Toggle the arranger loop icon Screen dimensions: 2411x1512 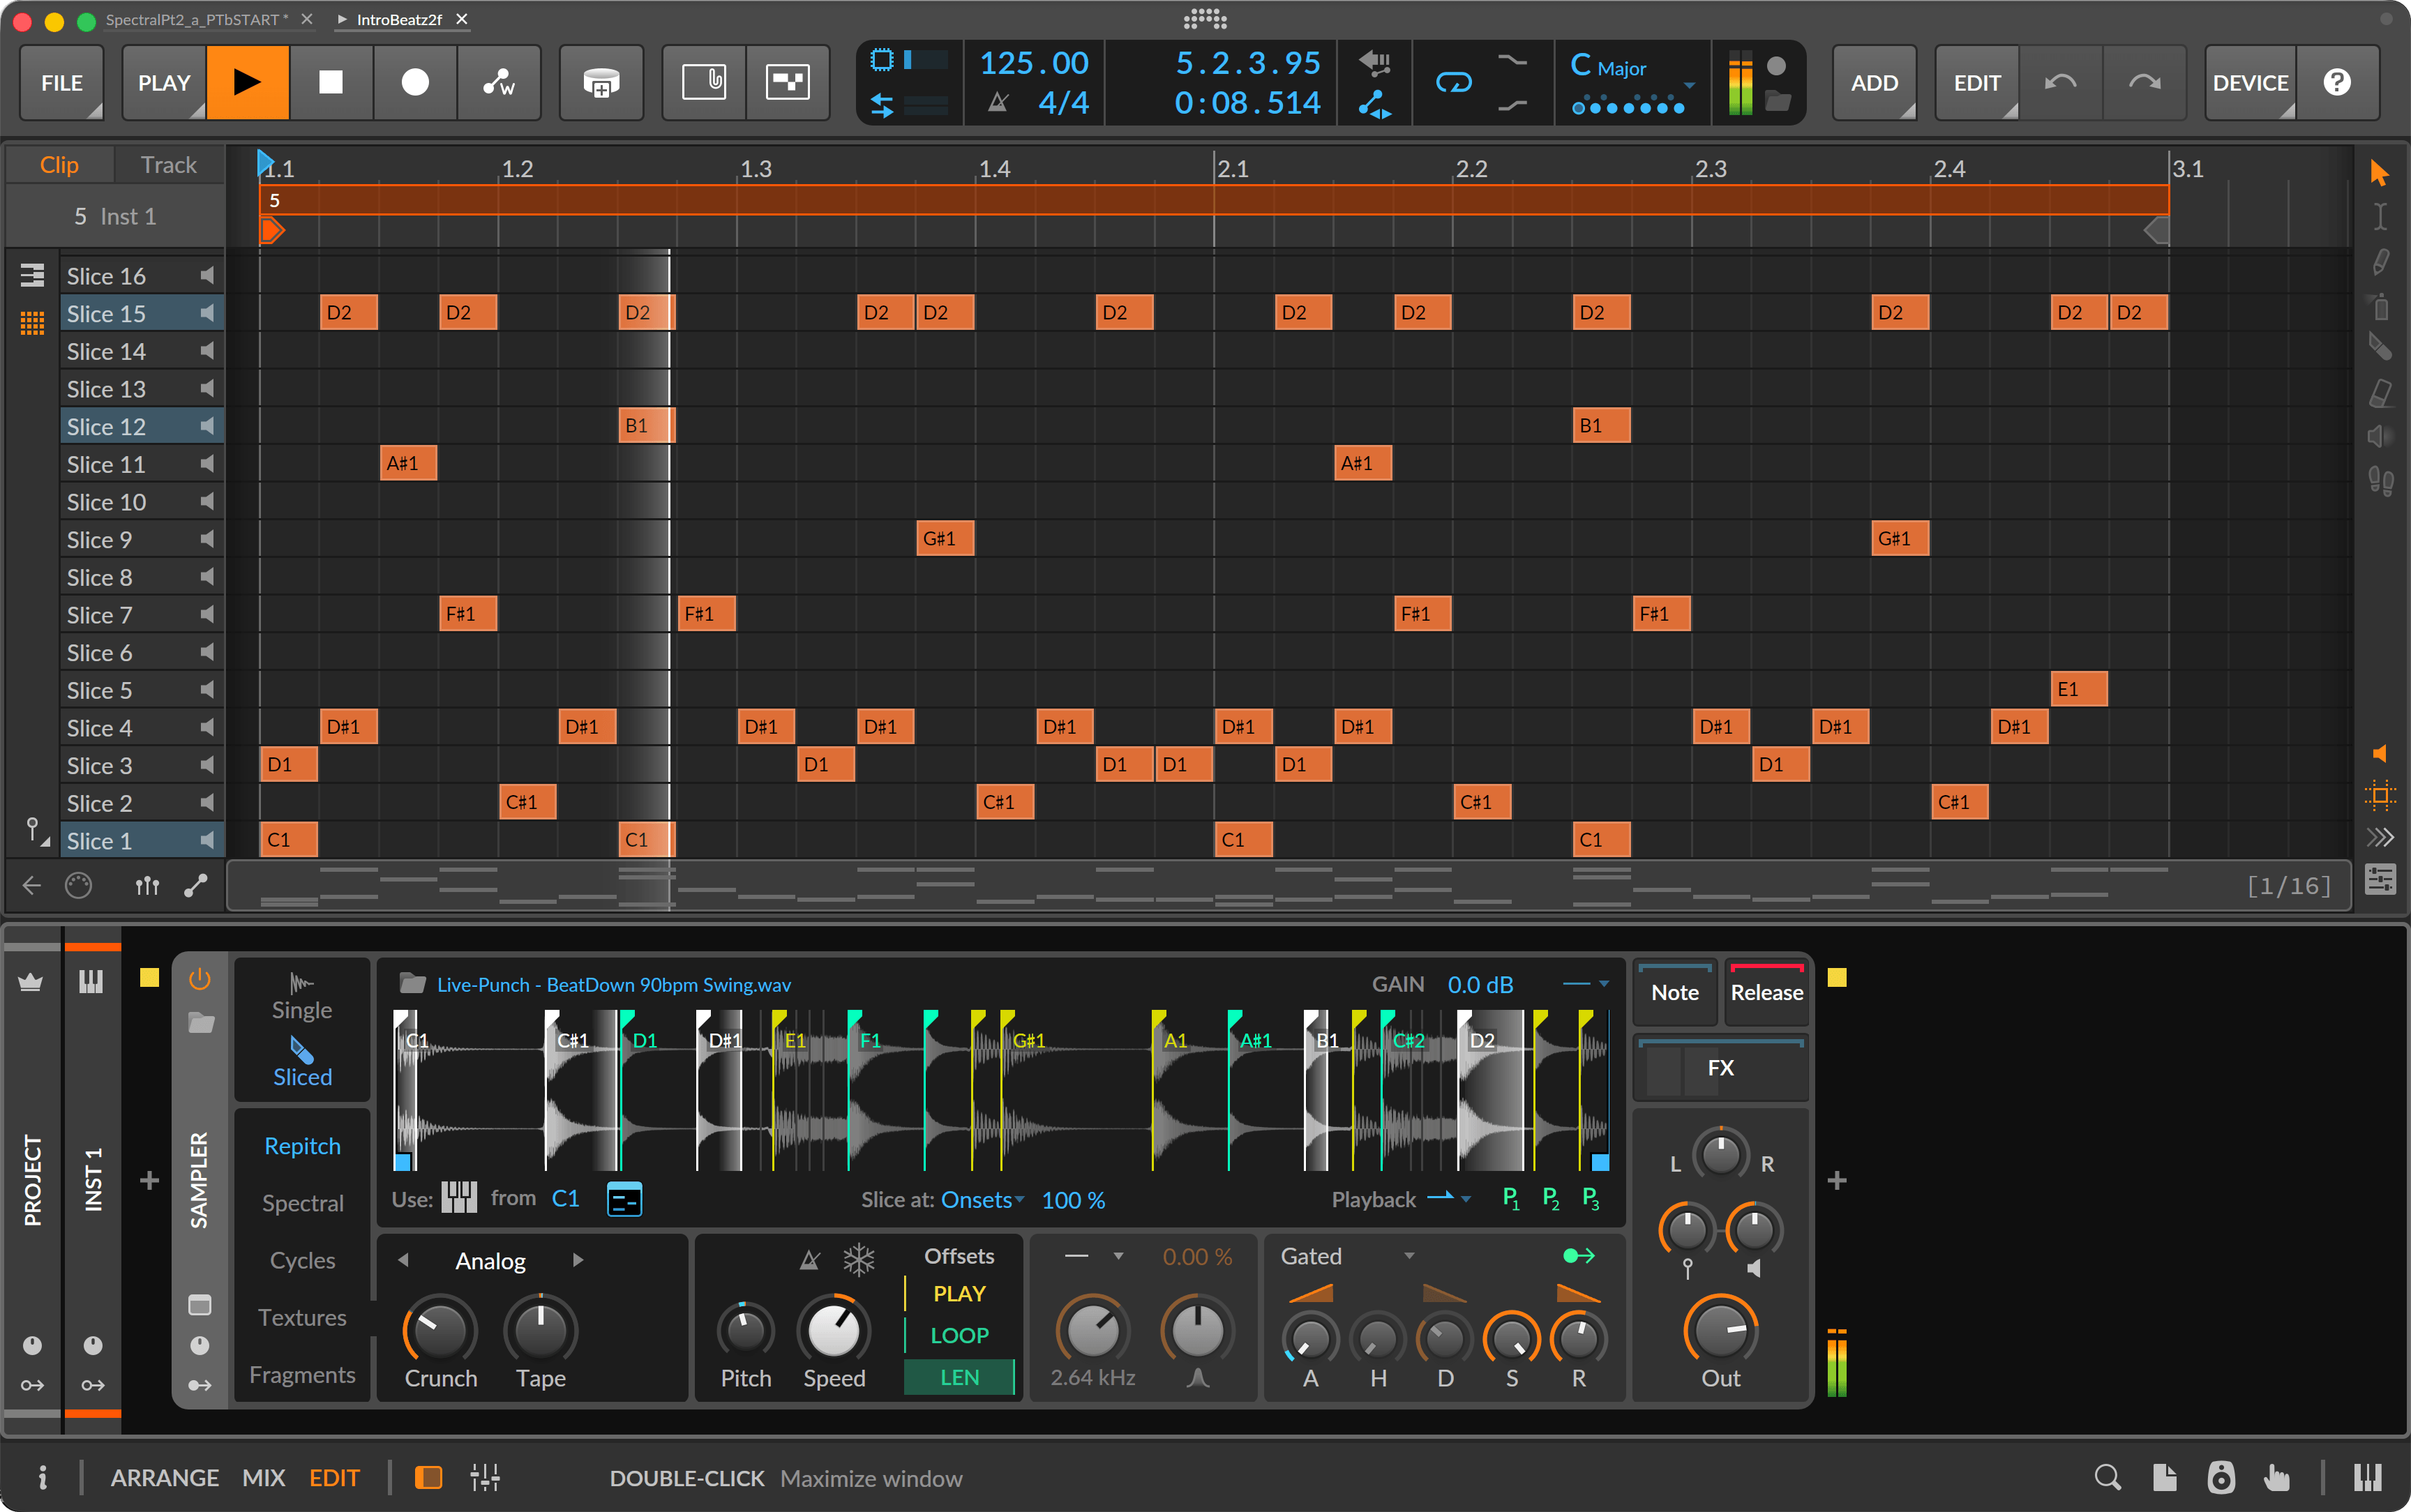(1453, 82)
